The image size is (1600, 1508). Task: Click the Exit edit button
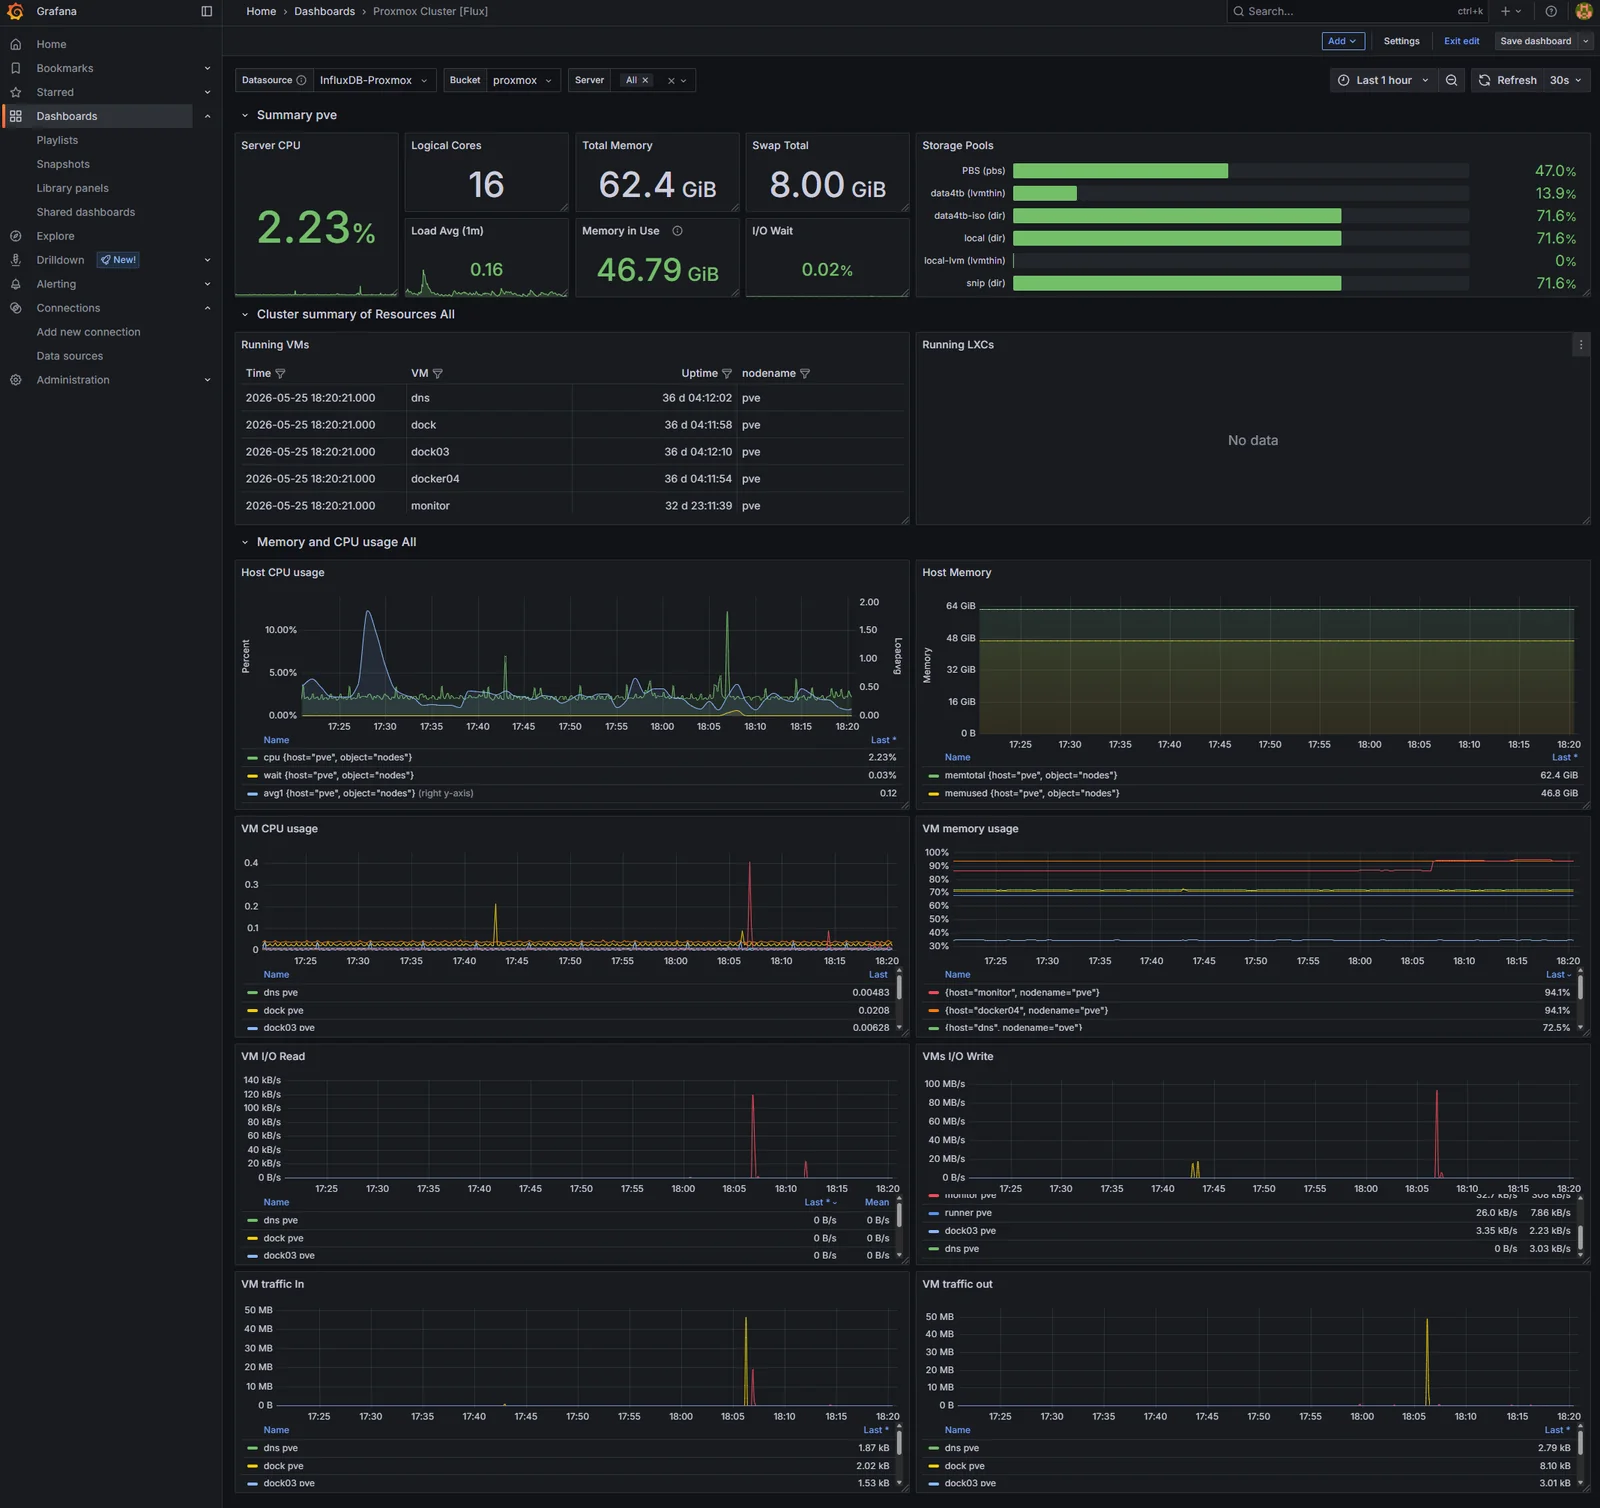1461,41
